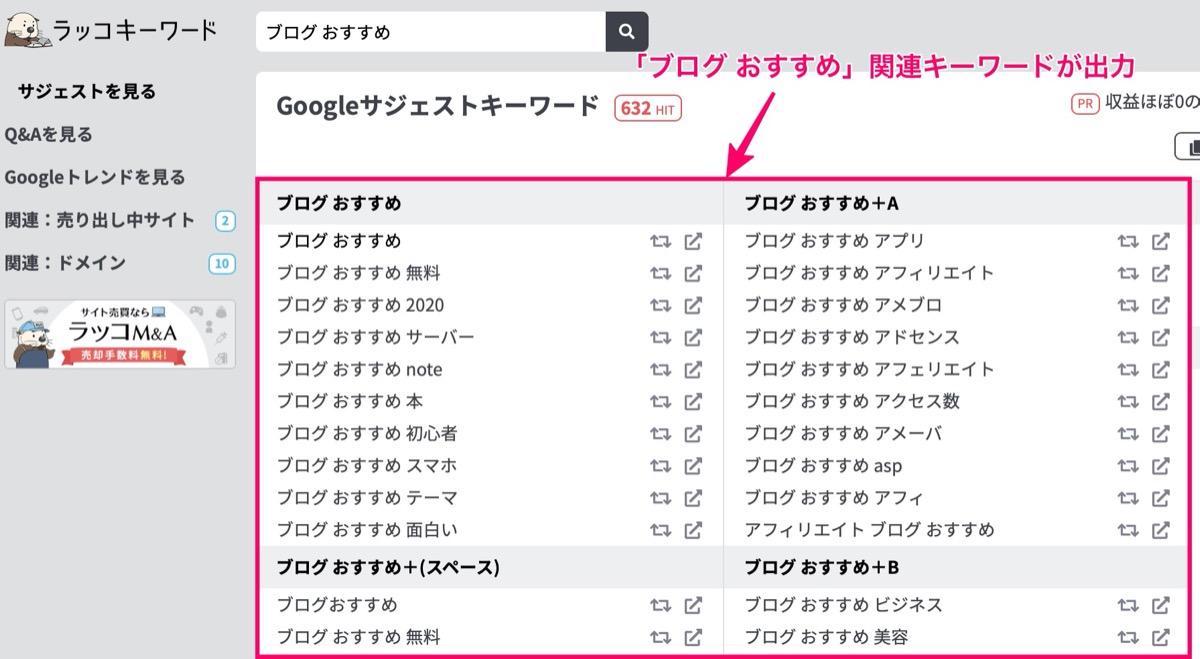
Task: Click the ラッコキーワード site title
Action: tap(134, 30)
